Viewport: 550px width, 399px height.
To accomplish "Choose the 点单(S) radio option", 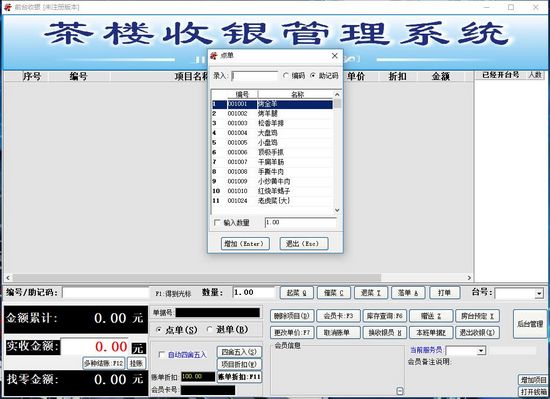I will (159, 330).
